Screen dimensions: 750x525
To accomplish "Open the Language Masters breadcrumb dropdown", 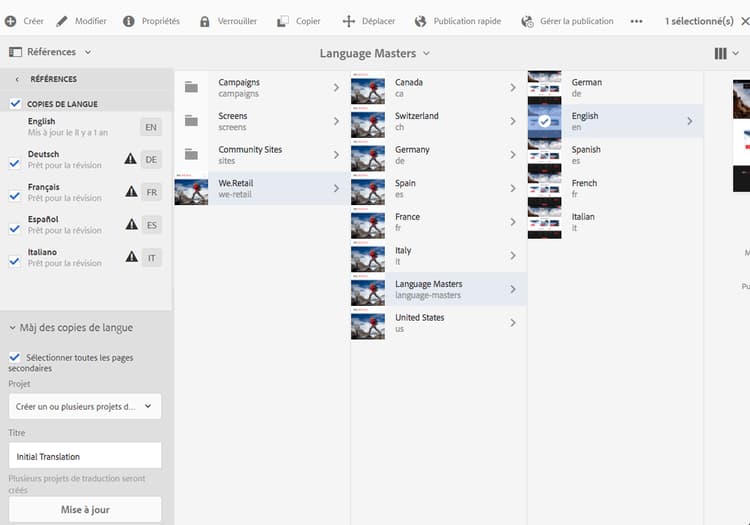I will (x=426, y=53).
